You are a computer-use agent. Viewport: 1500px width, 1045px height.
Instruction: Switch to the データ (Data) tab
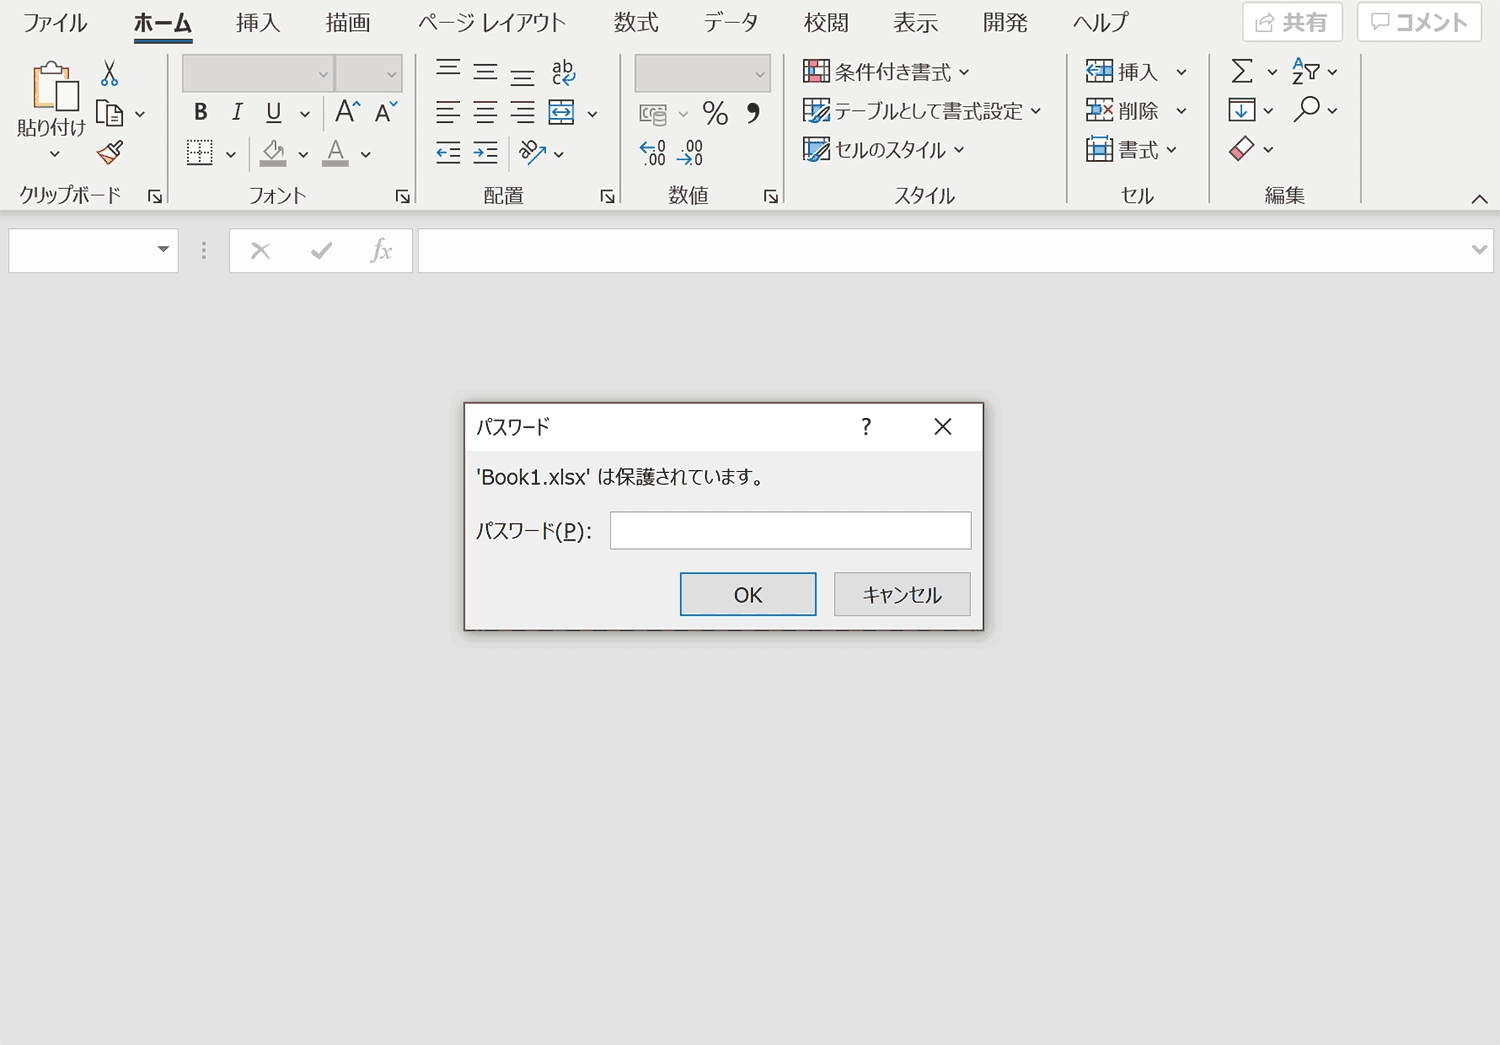click(x=731, y=23)
